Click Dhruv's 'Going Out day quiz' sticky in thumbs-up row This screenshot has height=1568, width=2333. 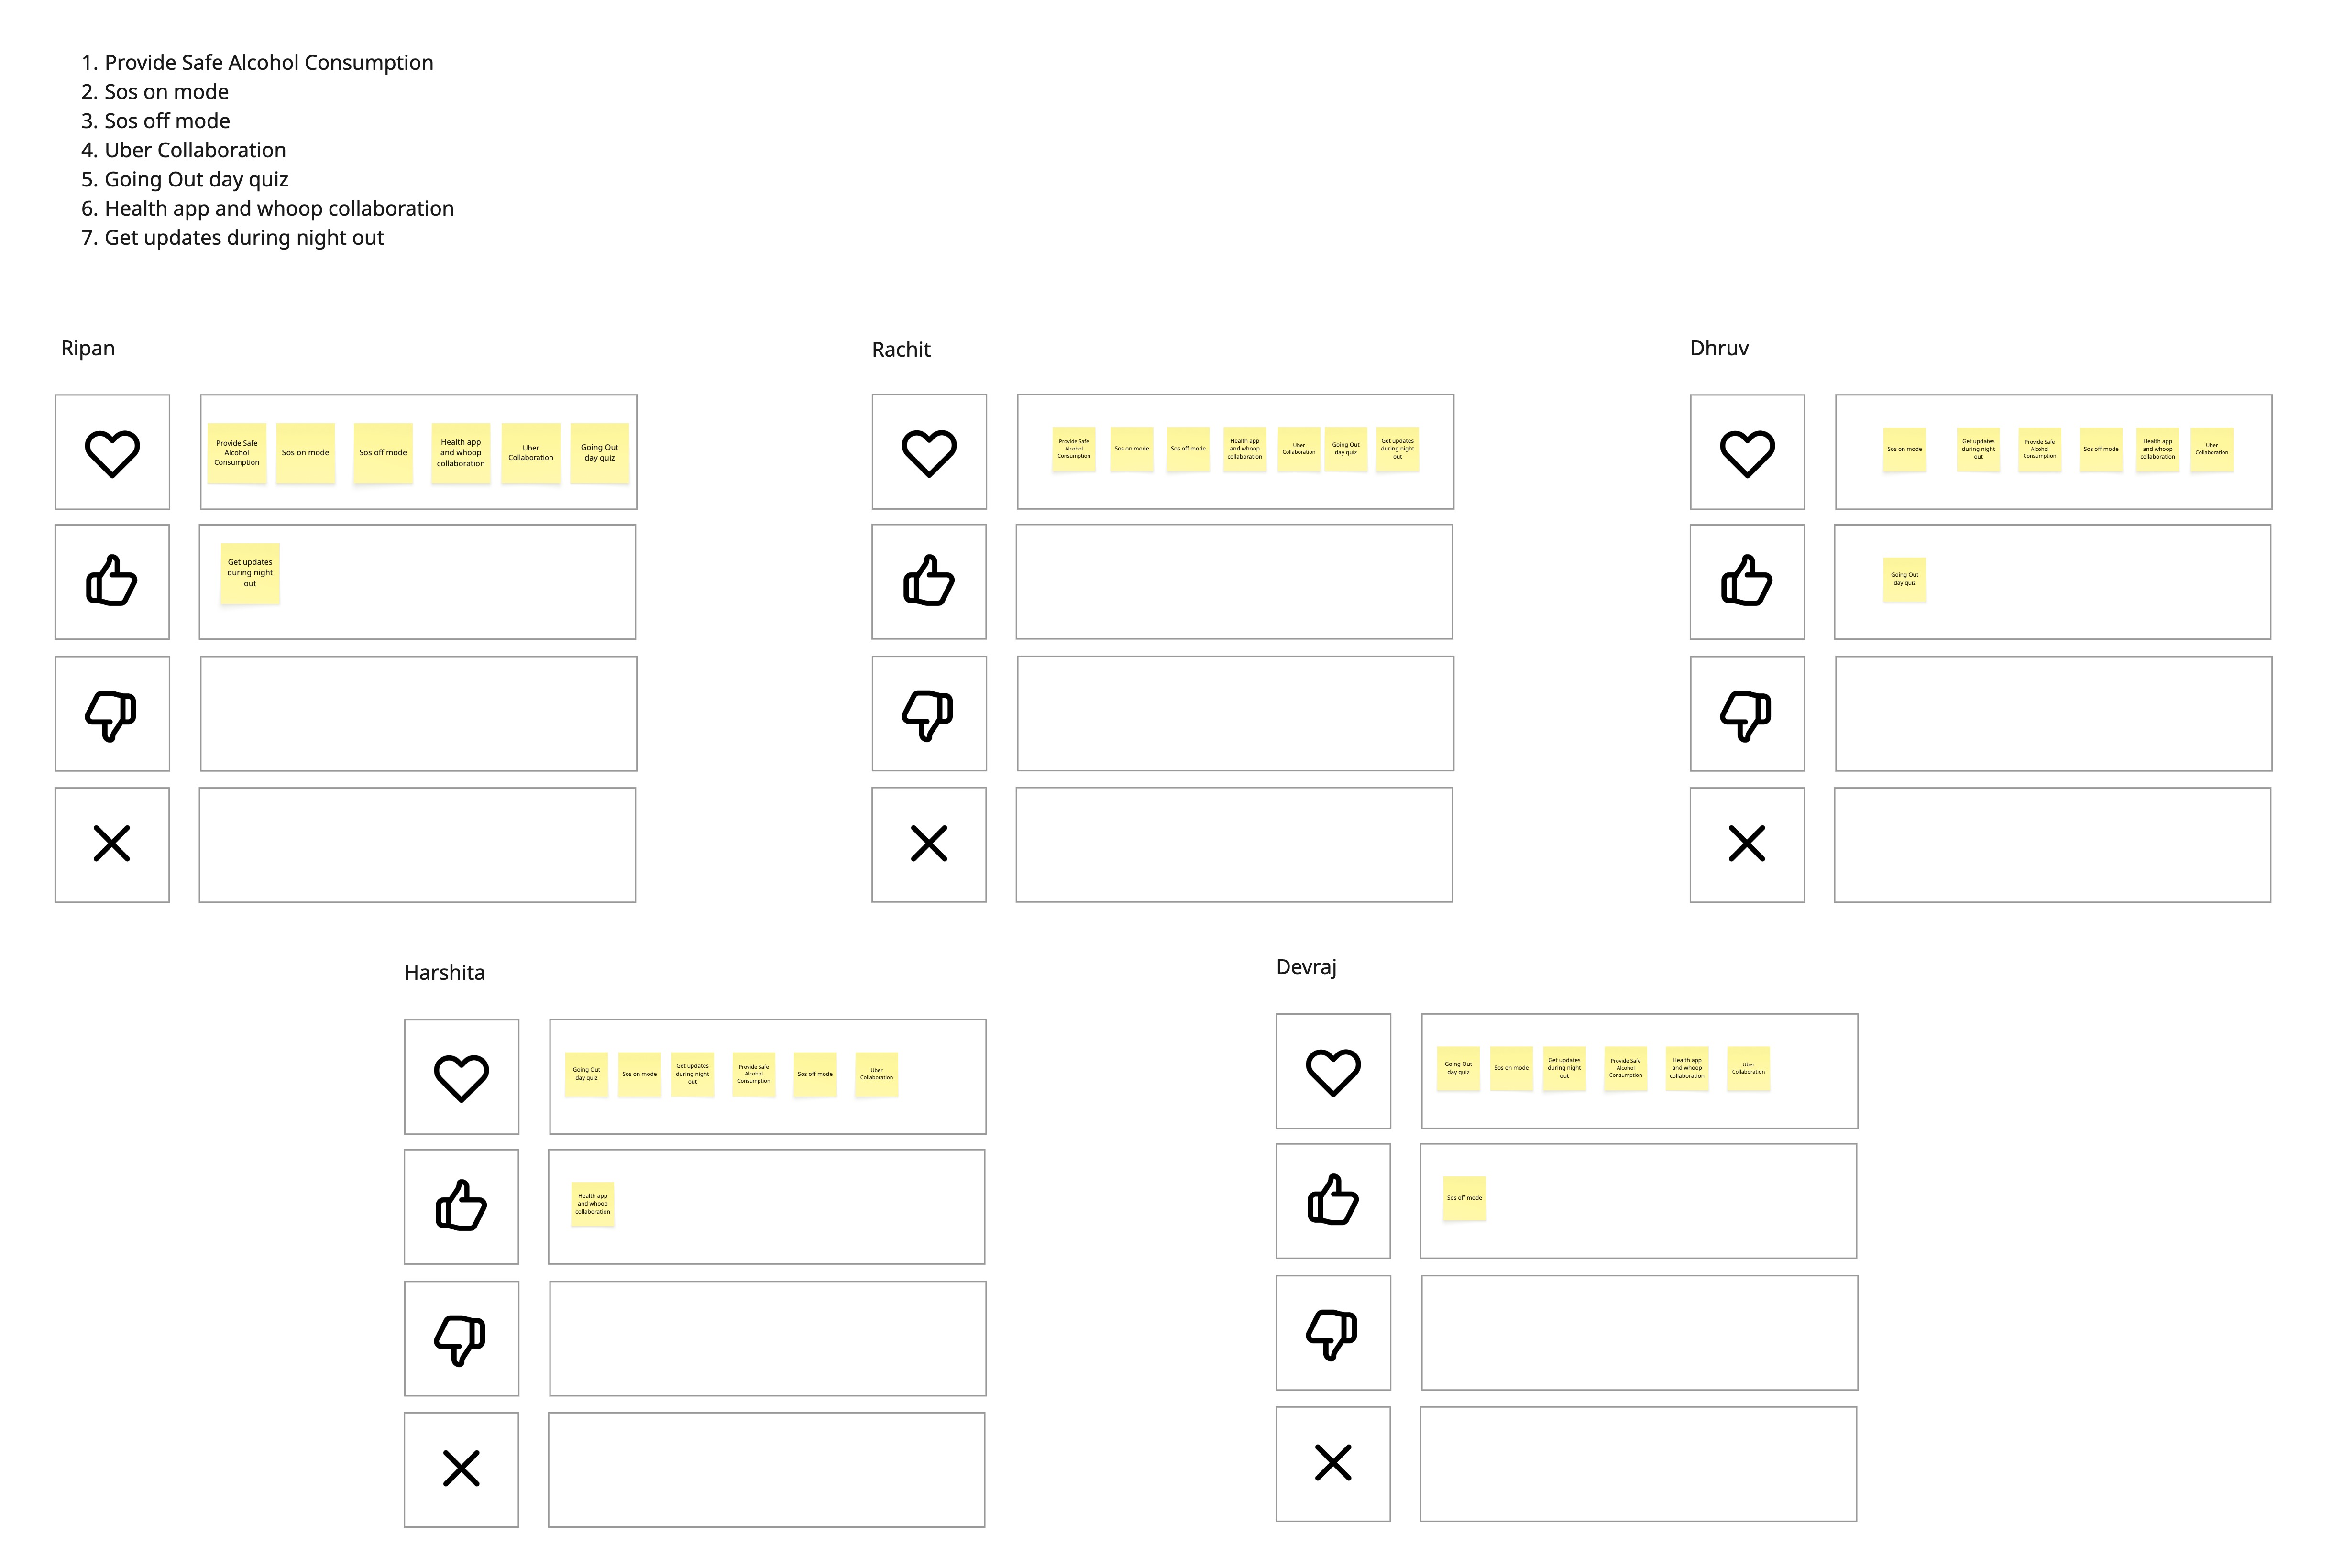coord(1904,579)
